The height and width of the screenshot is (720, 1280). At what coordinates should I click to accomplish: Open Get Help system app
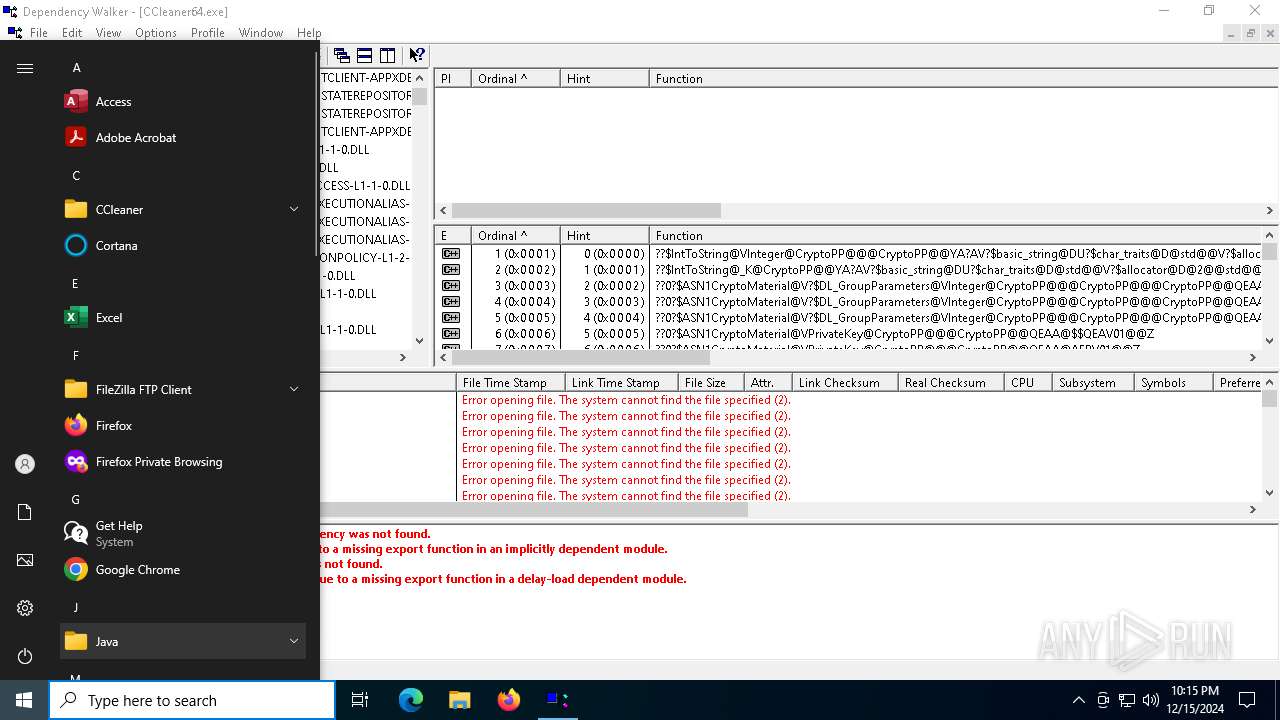pos(183,533)
